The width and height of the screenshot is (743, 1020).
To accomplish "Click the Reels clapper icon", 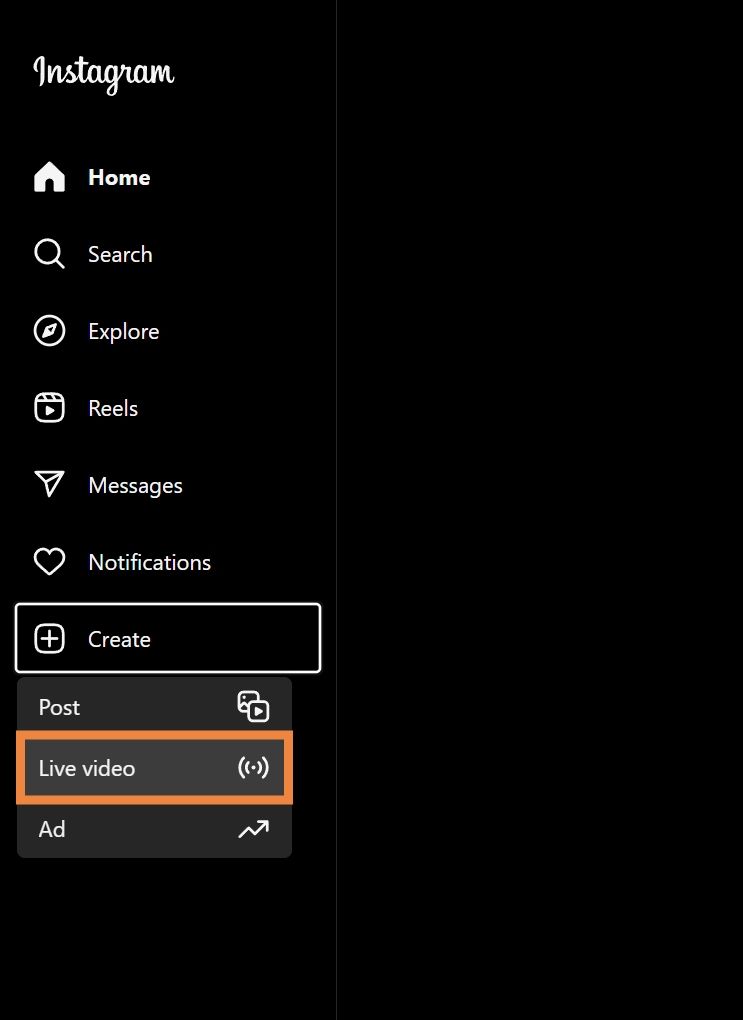I will 49,408.
